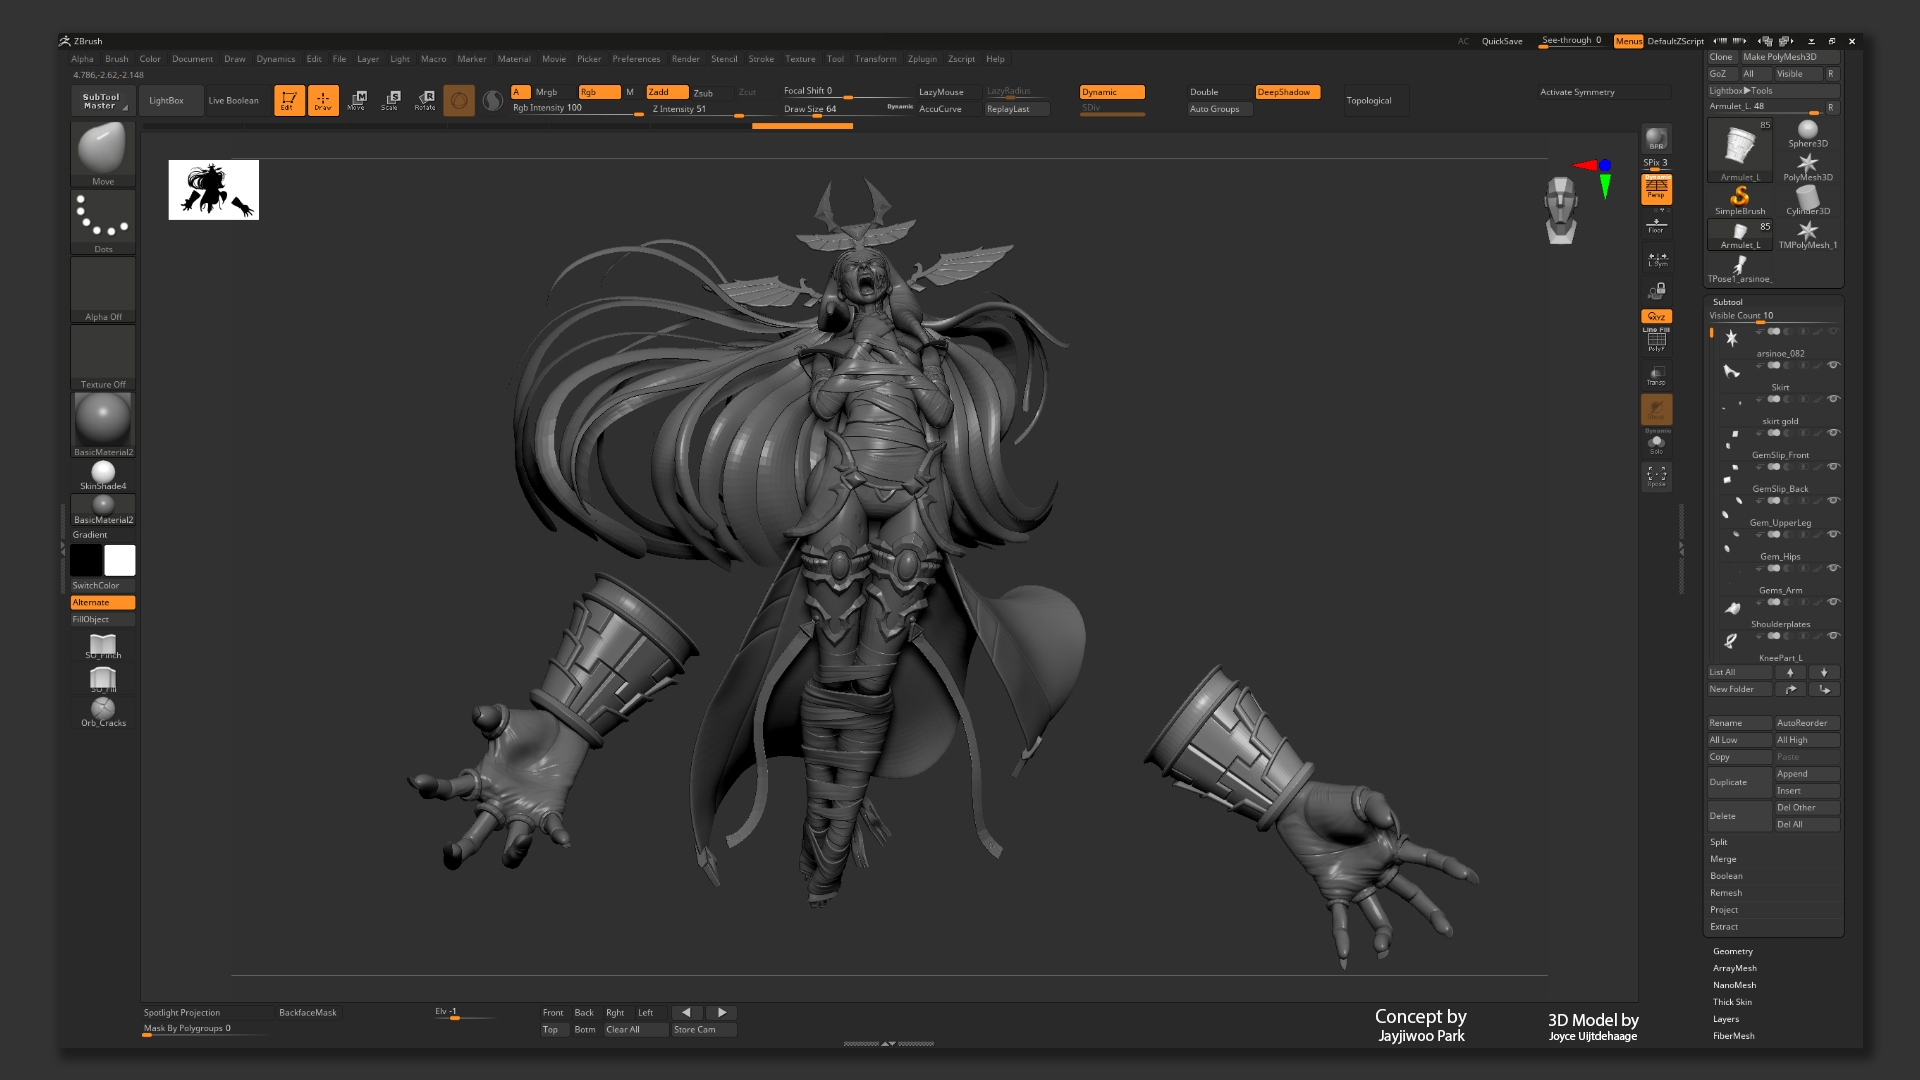Open the Stroke menu
1920x1080 pixels.
[x=761, y=59]
